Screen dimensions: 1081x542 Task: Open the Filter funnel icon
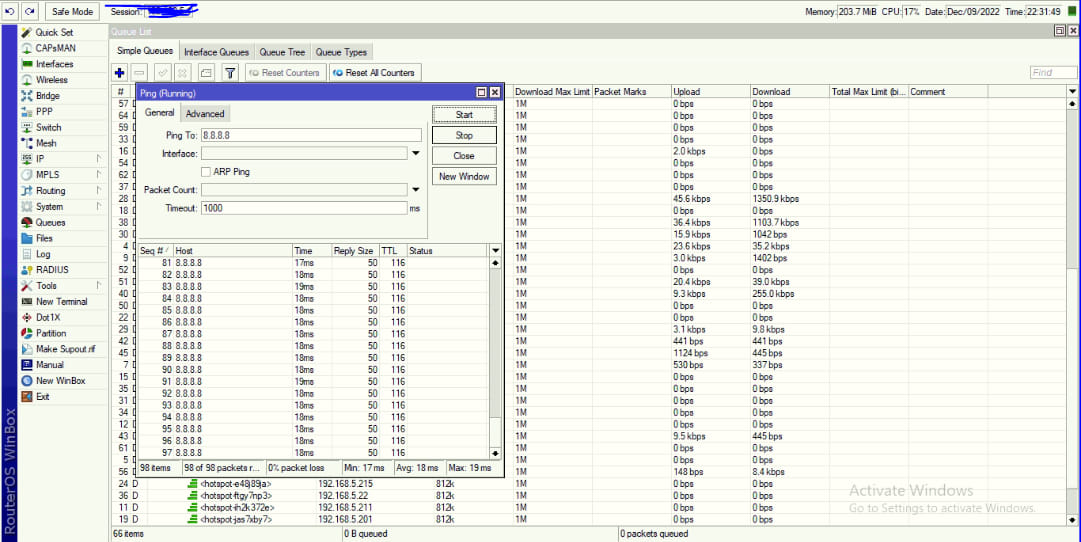click(230, 72)
